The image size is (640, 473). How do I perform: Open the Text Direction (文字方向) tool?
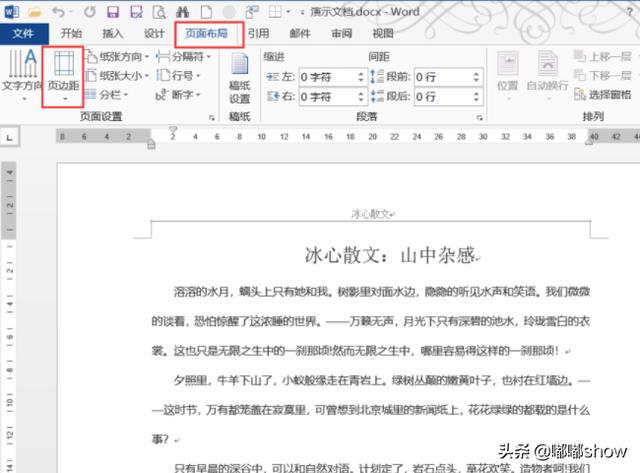tap(22, 75)
